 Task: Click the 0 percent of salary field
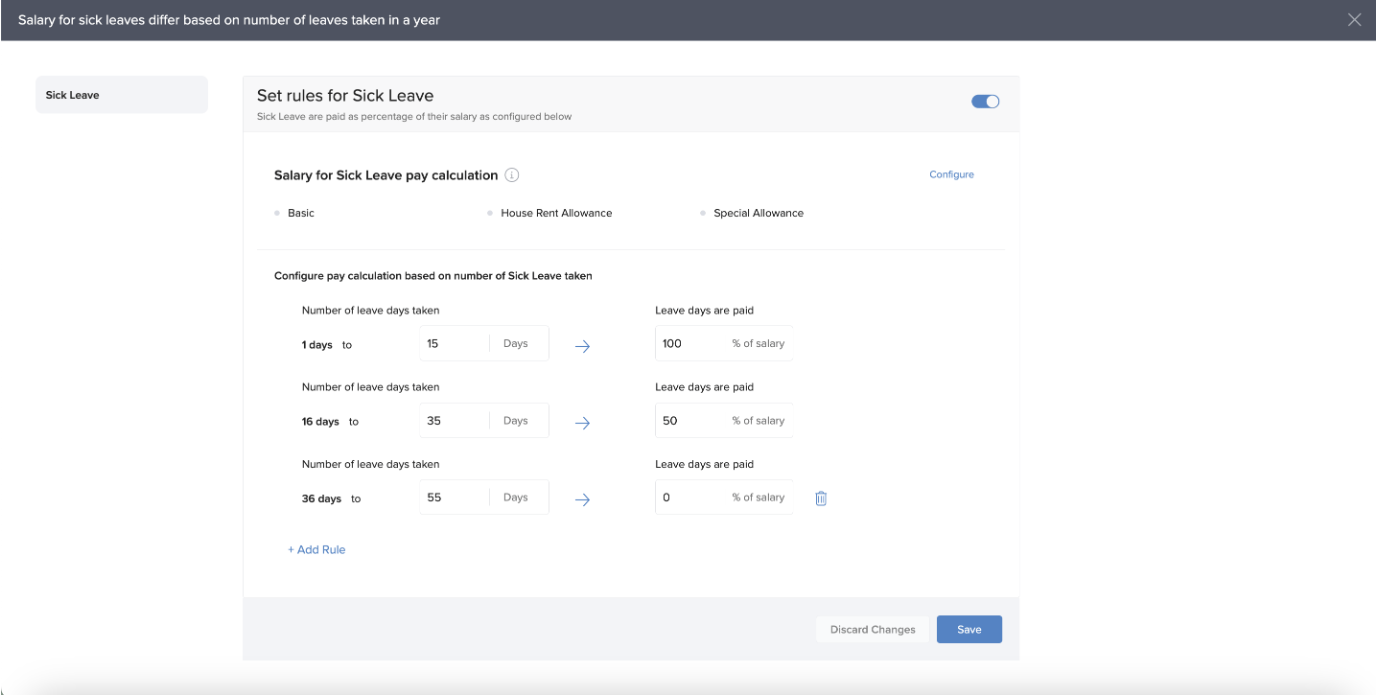[x=690, y=497]
